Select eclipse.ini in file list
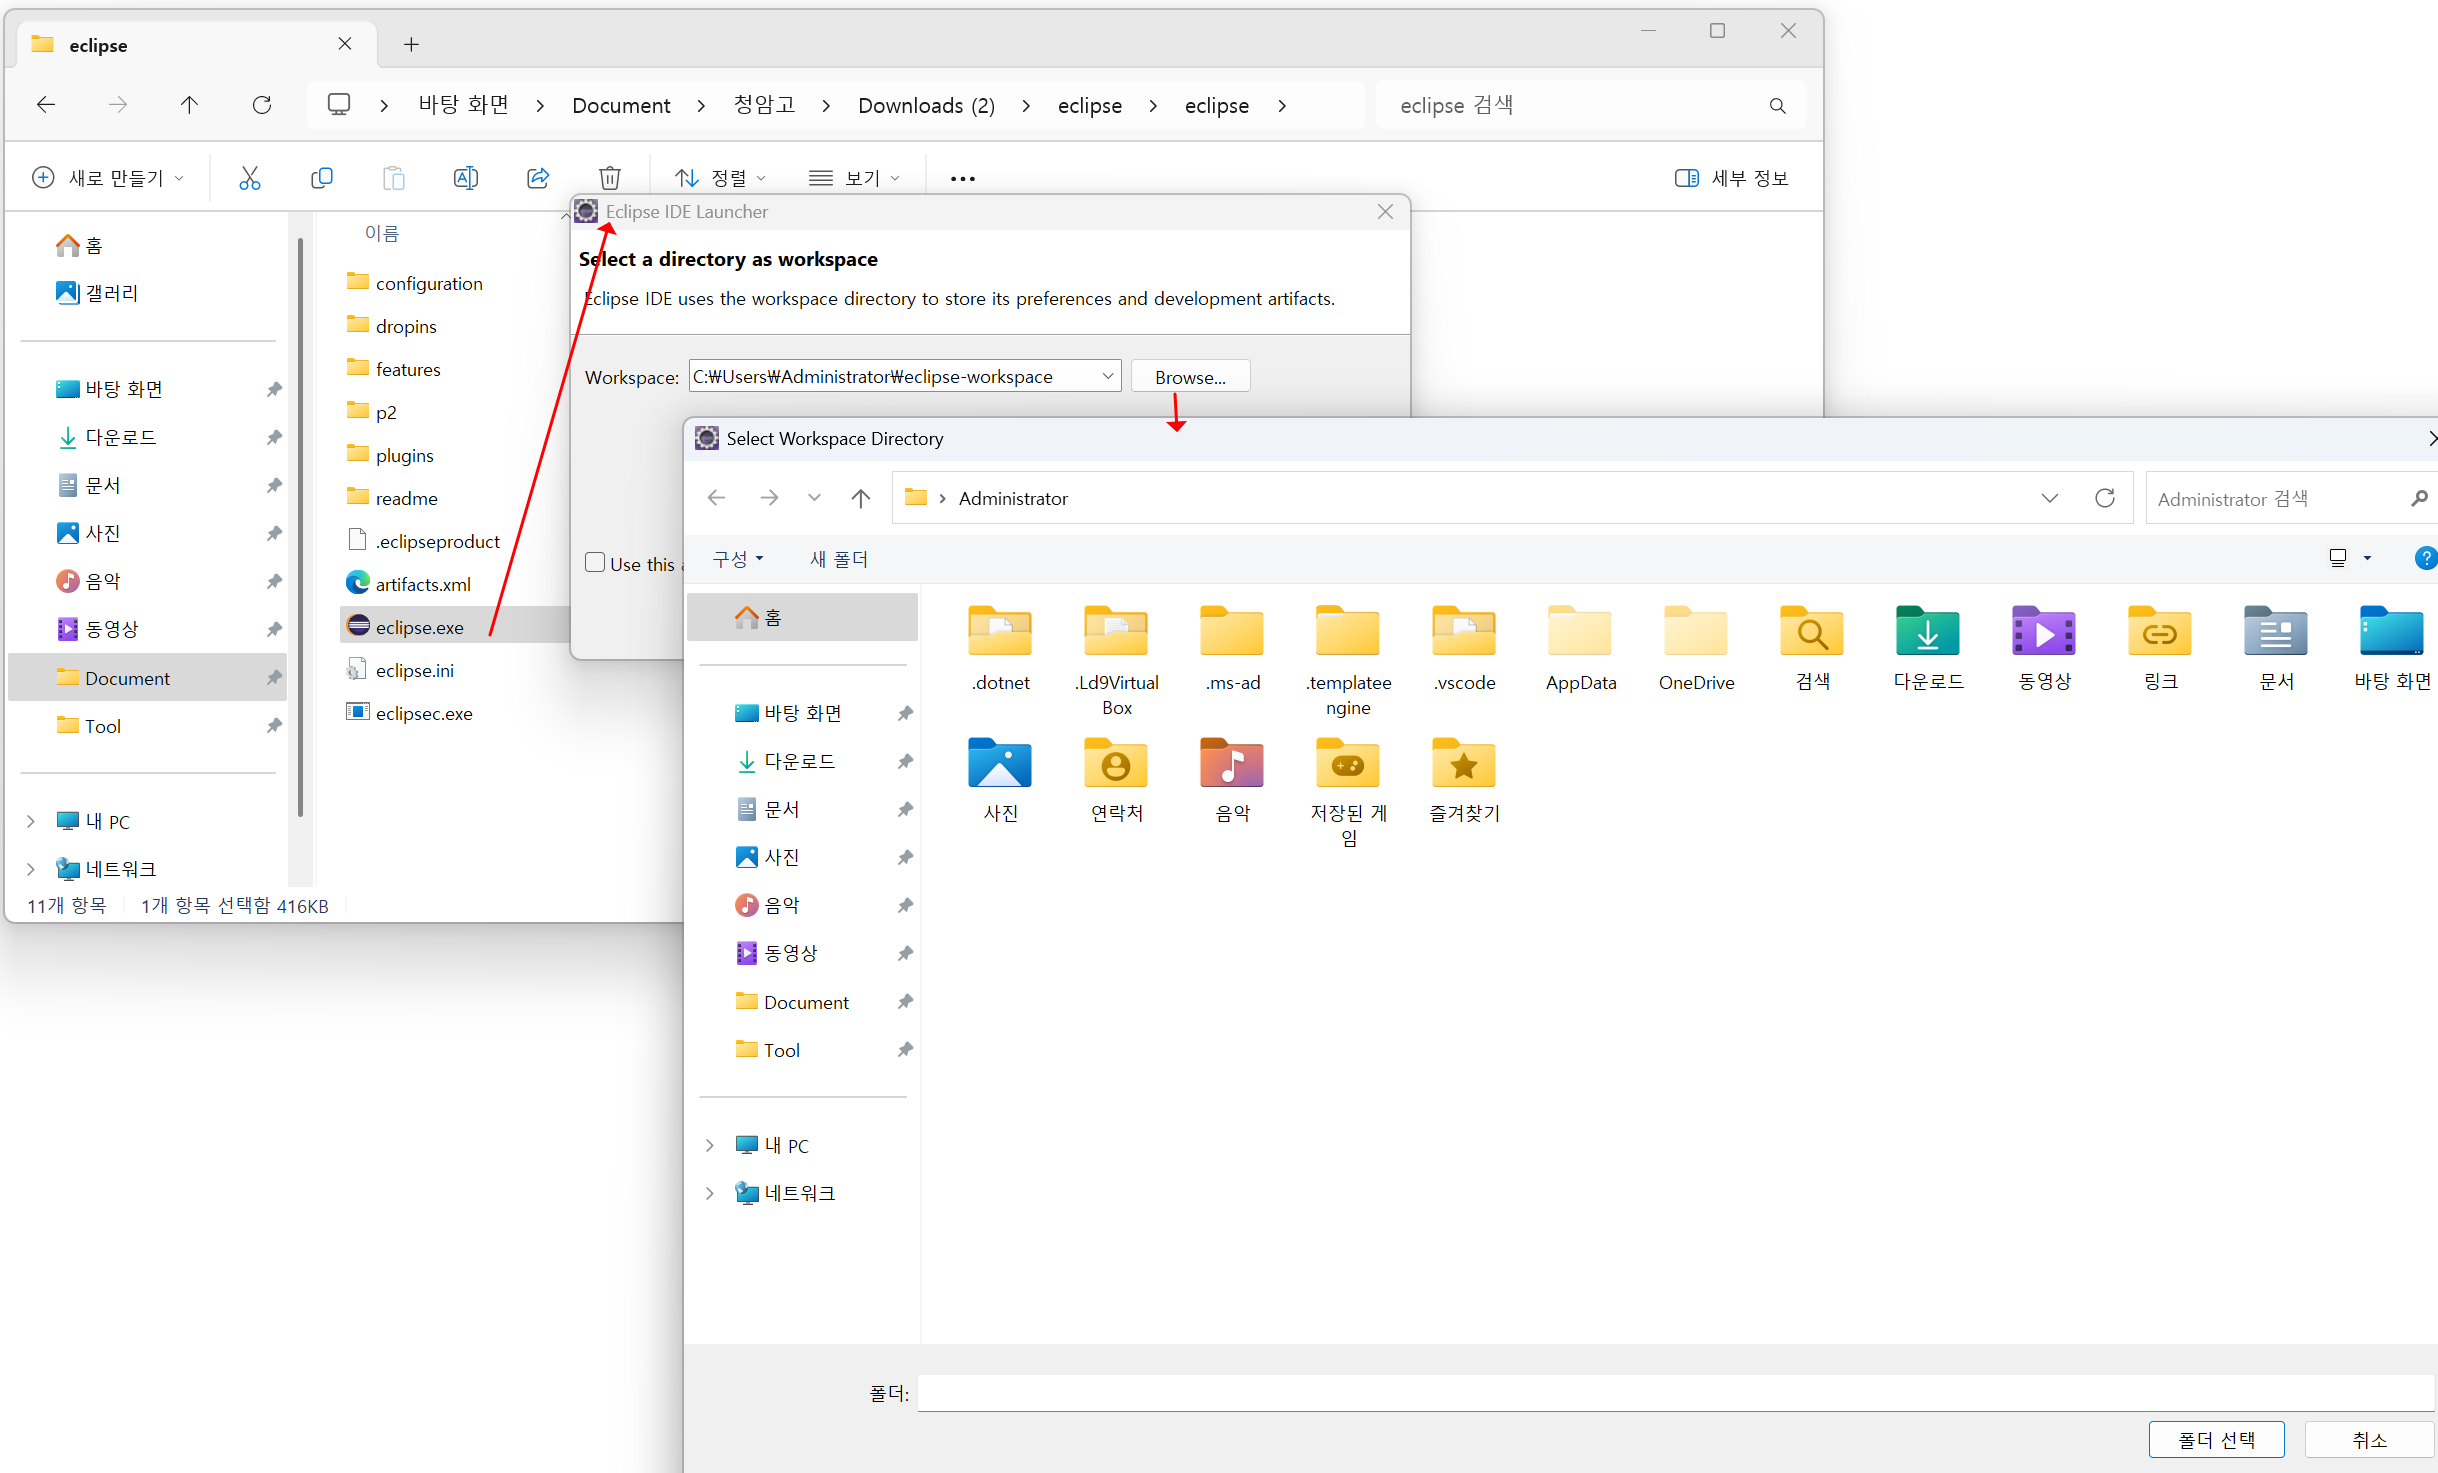Image resolution: width=2438 pixels, height=1473 pixels. click(x=414, y=670)
